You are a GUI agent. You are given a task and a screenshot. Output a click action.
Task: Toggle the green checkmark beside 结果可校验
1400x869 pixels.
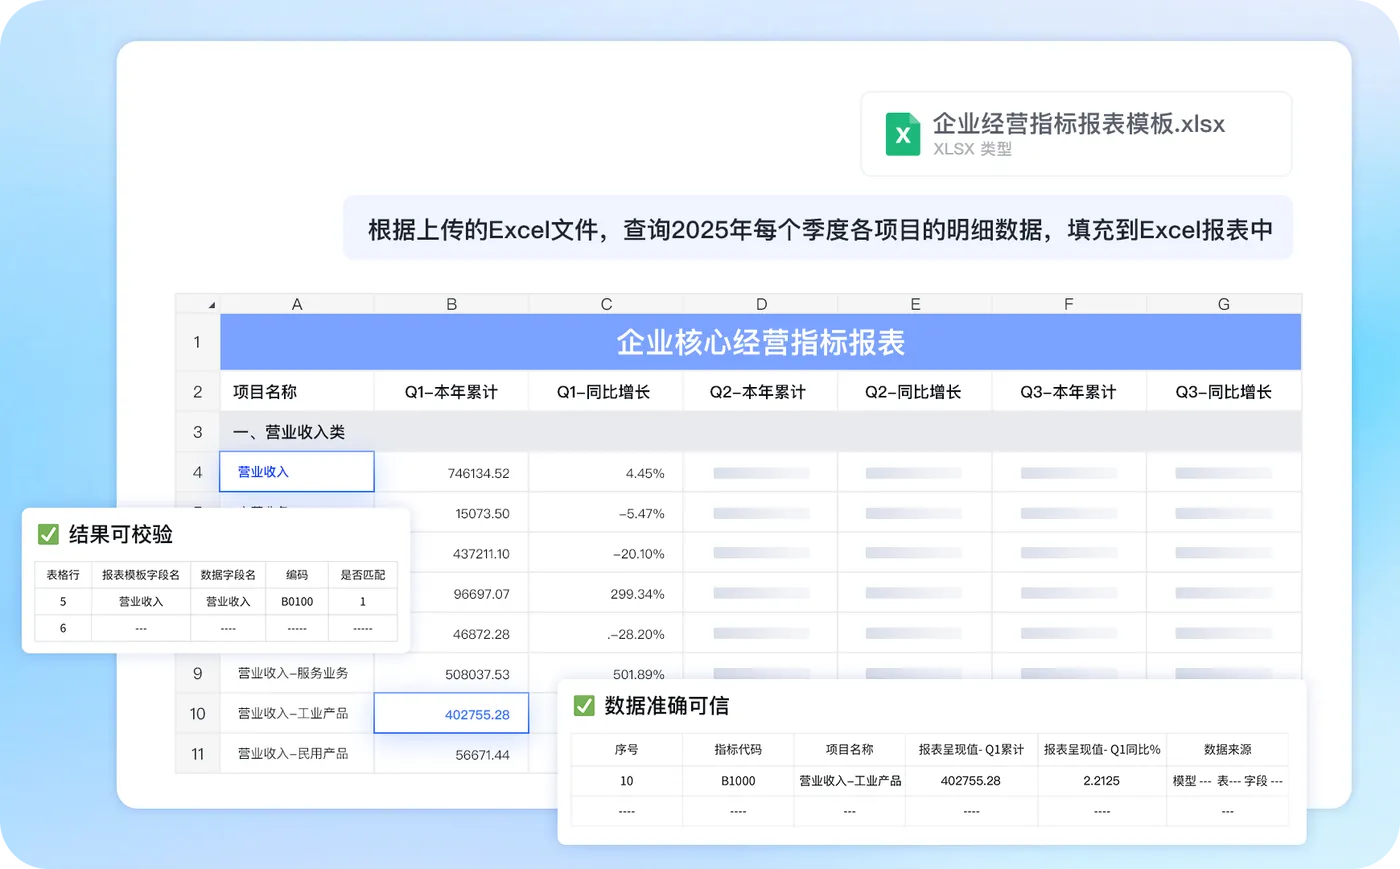tap(48, 534)
